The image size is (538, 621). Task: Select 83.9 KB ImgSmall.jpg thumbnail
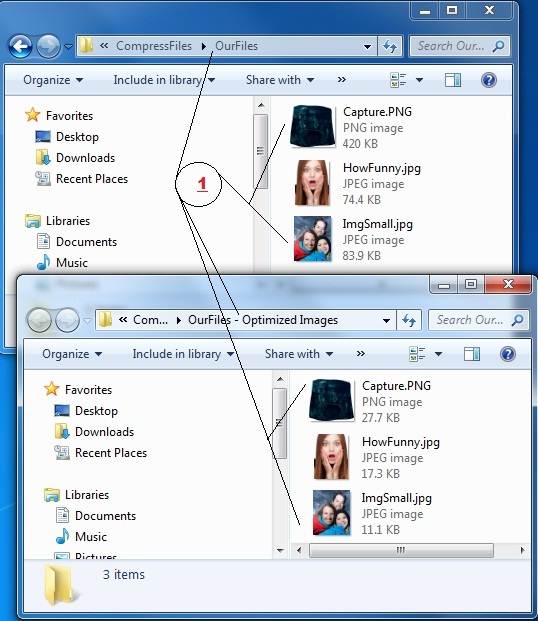(312, 239)
